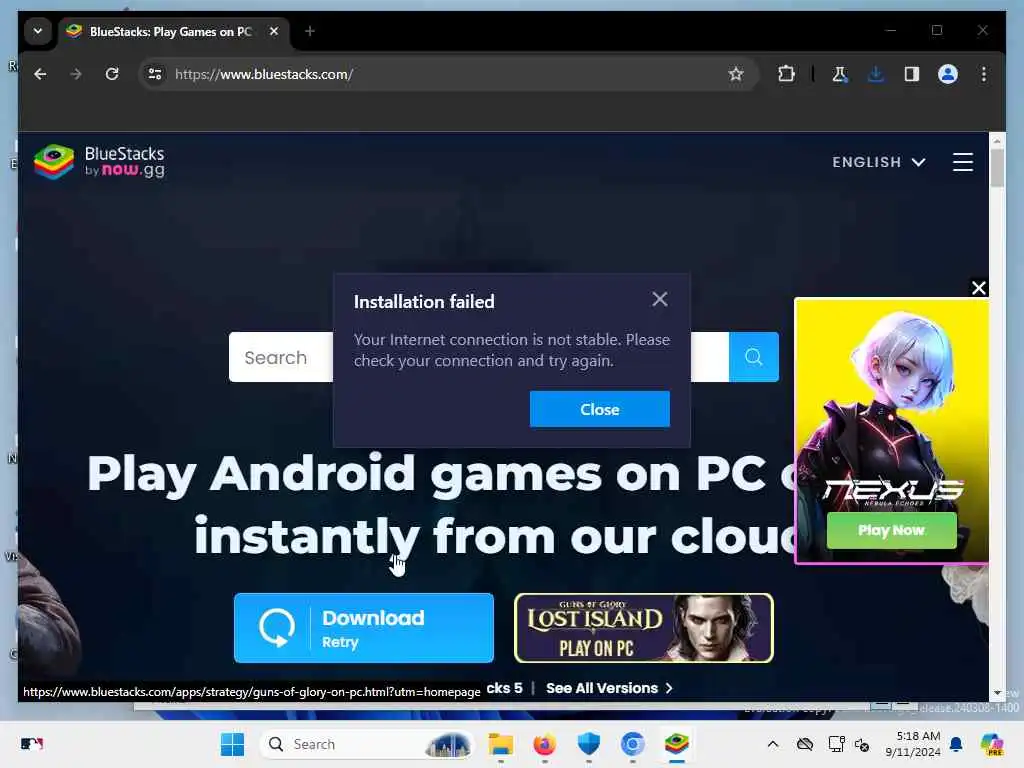Click the page vertical scrollbar thumb
This screenshot has width=1024, height=768.
[x=997, y=168]
